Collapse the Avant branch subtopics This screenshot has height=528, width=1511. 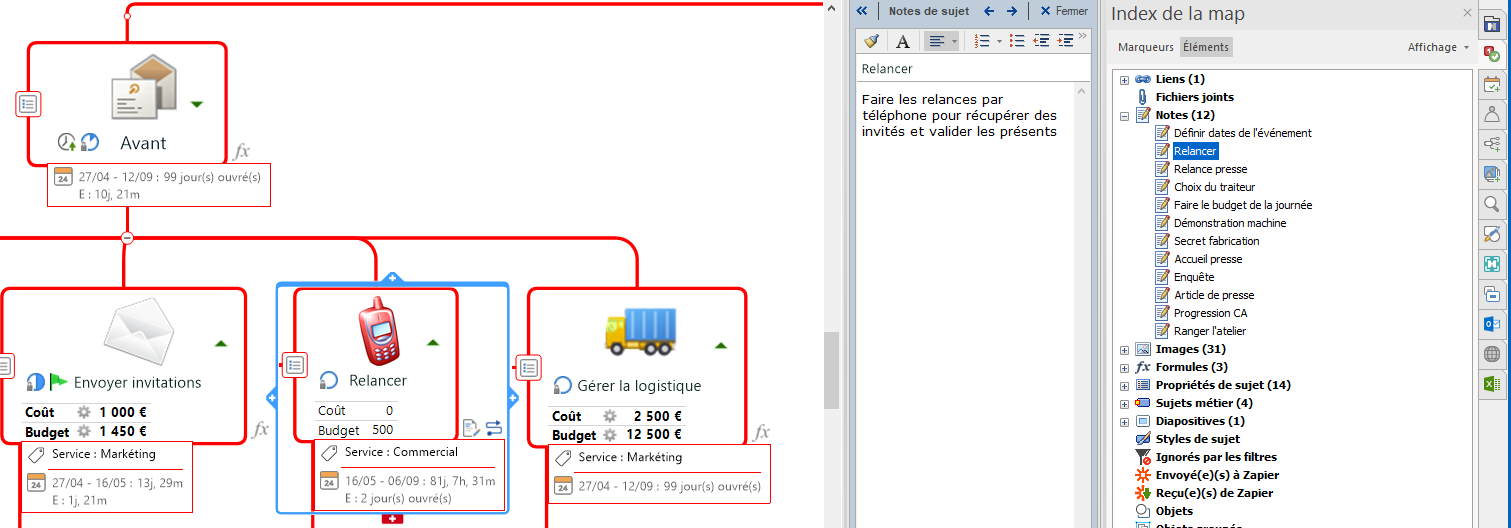tap(126, 237)
